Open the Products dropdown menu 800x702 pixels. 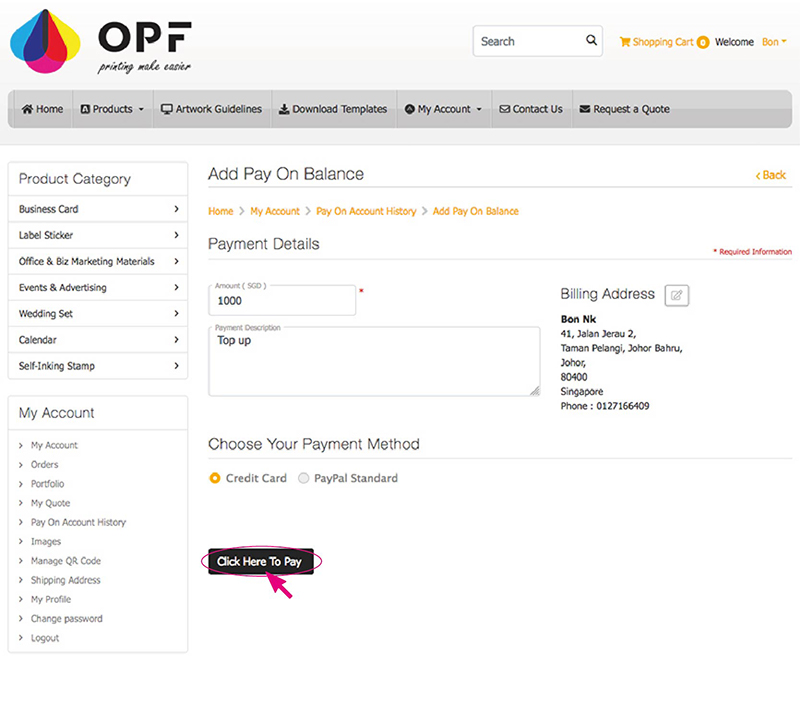(x=110, y=109)
